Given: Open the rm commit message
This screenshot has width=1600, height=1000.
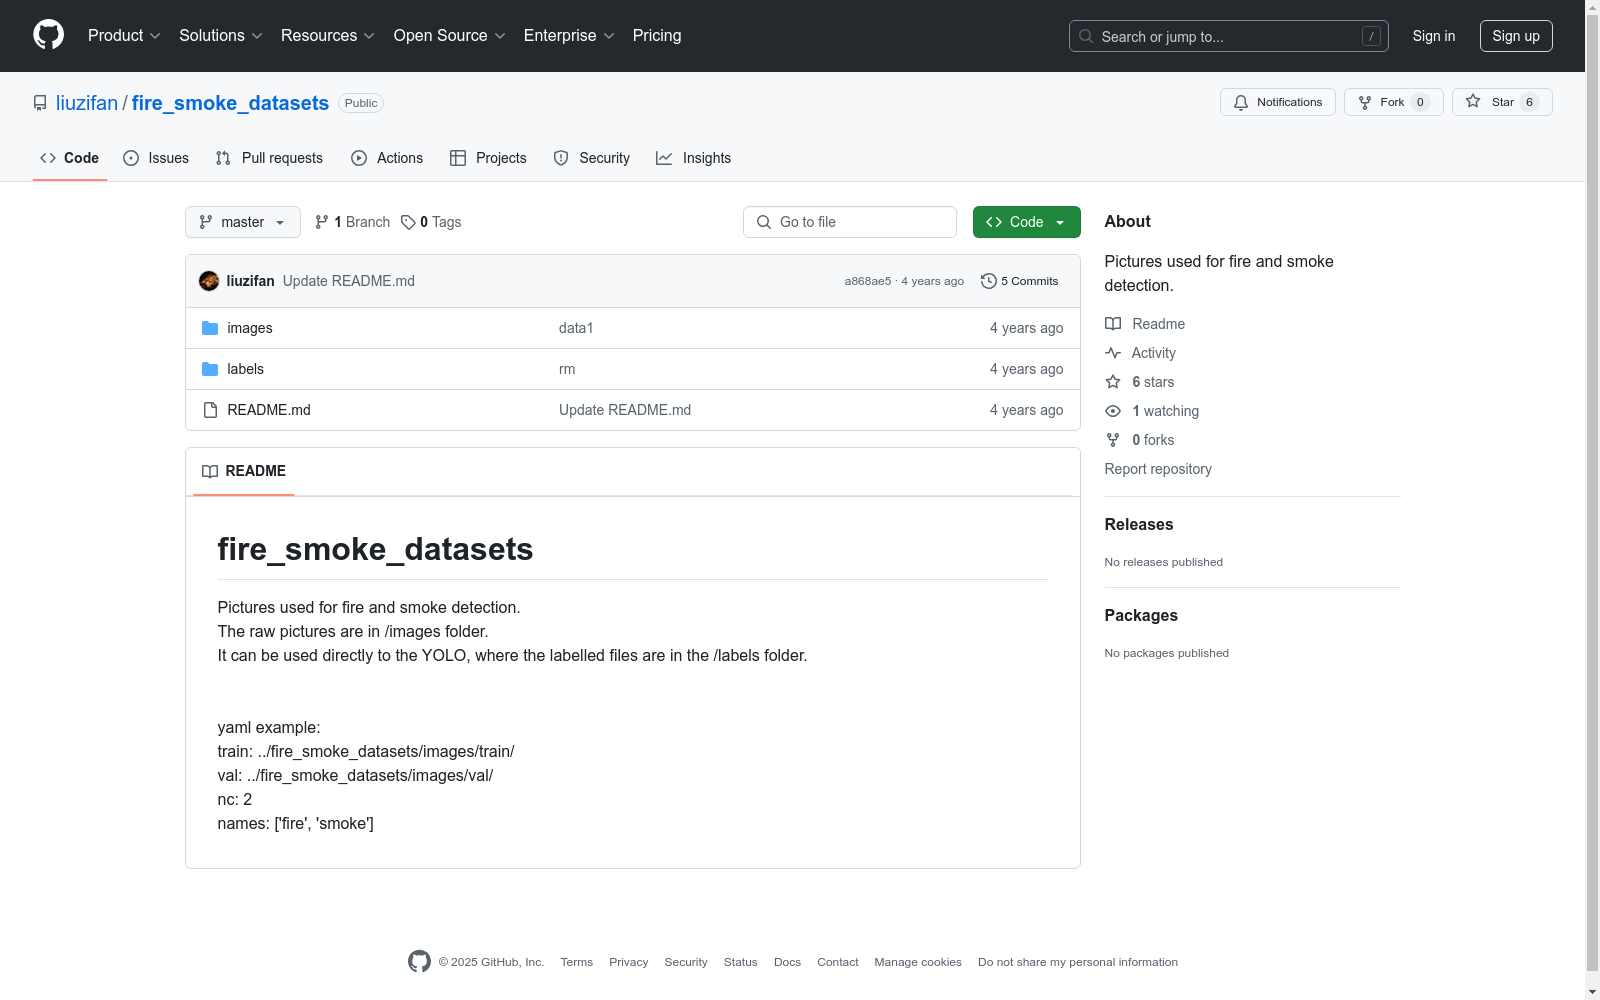Looking at the screenshot, I should pyautogui.click(x=567, y=369).
